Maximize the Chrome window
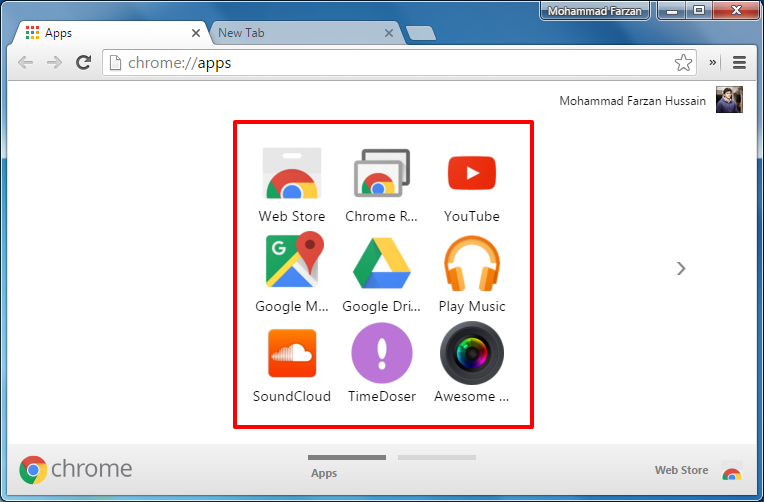The image size is (764, 502). (699, 10)
